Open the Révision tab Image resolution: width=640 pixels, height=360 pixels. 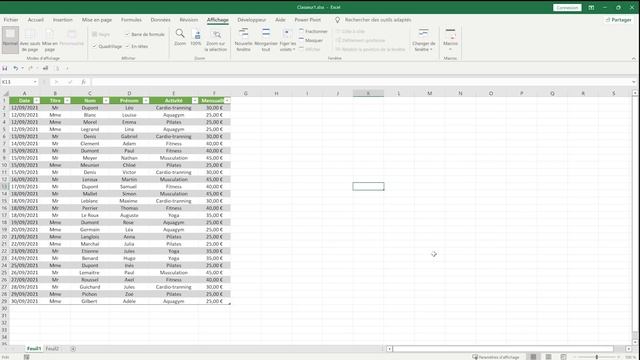189,20
